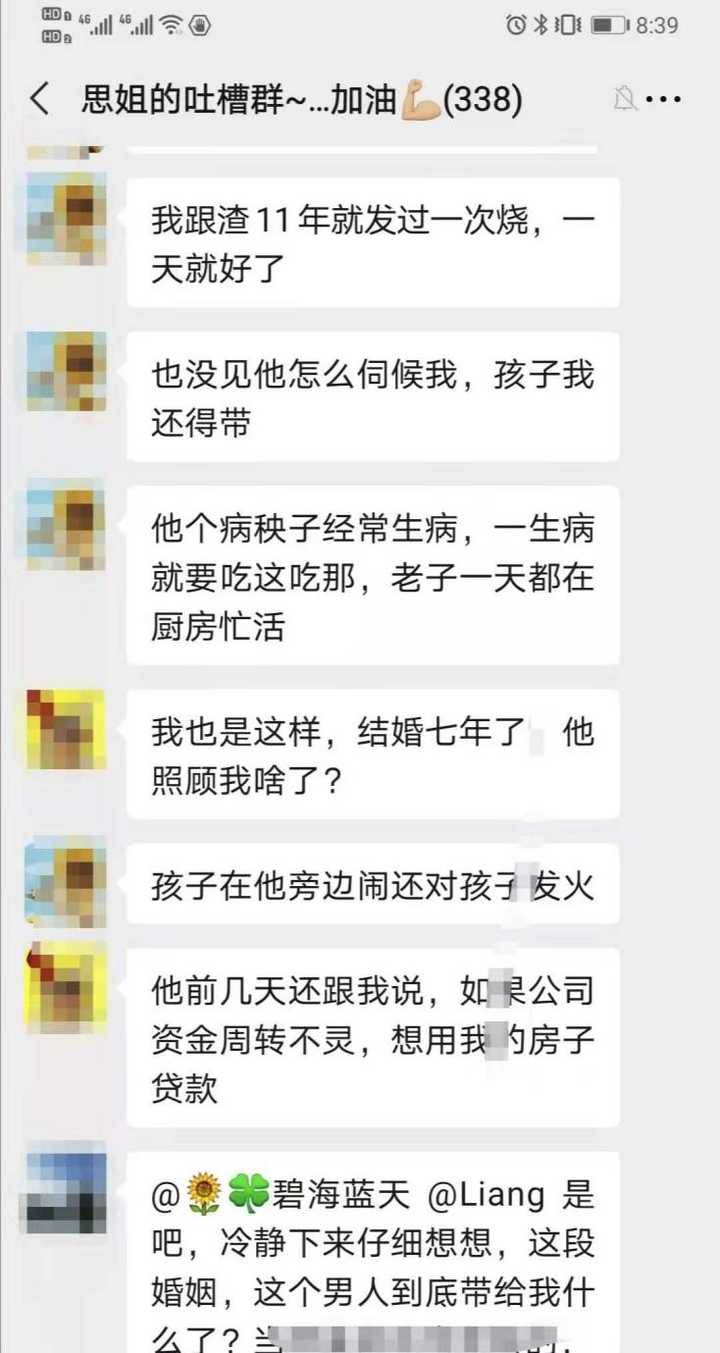Tap the battery indicator in status bar

pyautogui.click(x=610, y=25)
